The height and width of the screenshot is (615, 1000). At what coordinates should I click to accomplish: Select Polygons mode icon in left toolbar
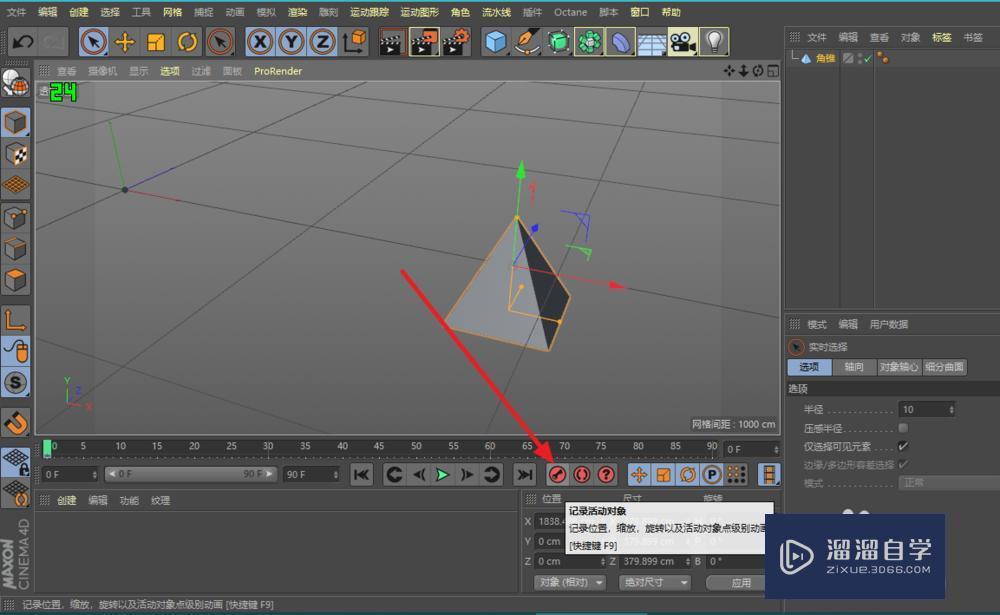tap(15, 281)
